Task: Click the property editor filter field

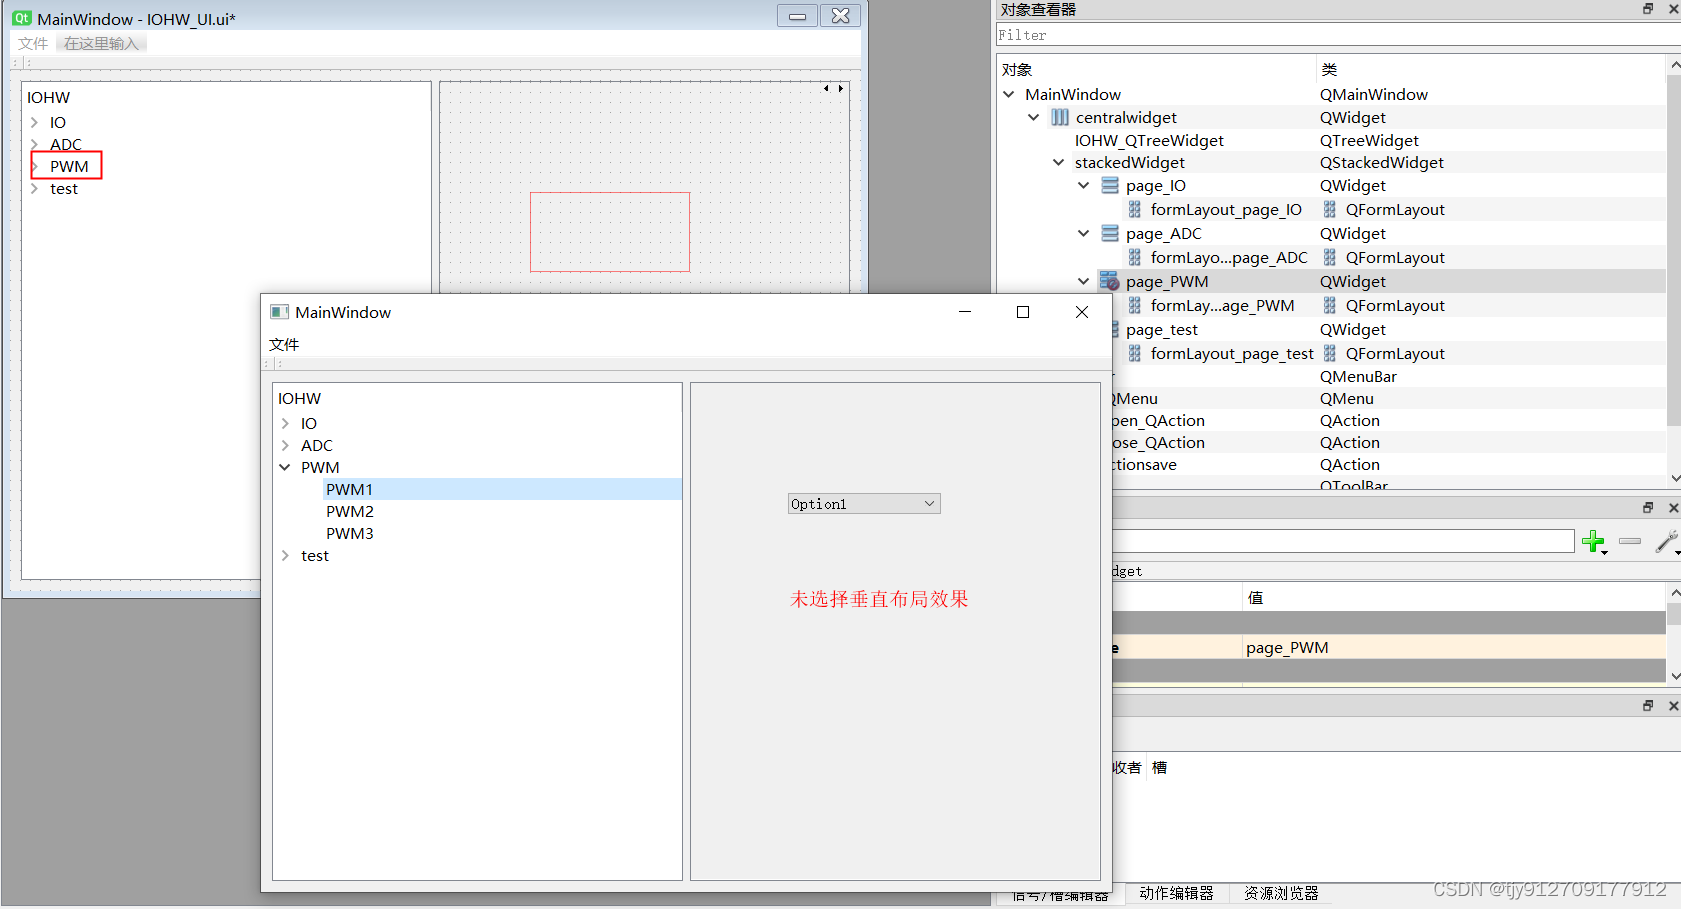Action: click(1343, 541)
